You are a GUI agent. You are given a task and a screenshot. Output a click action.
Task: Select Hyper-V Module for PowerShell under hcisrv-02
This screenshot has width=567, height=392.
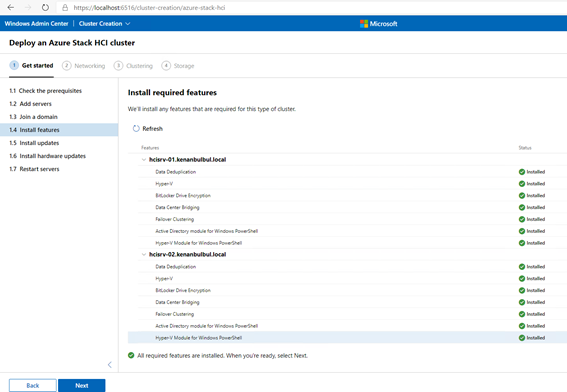click(347, 338)
